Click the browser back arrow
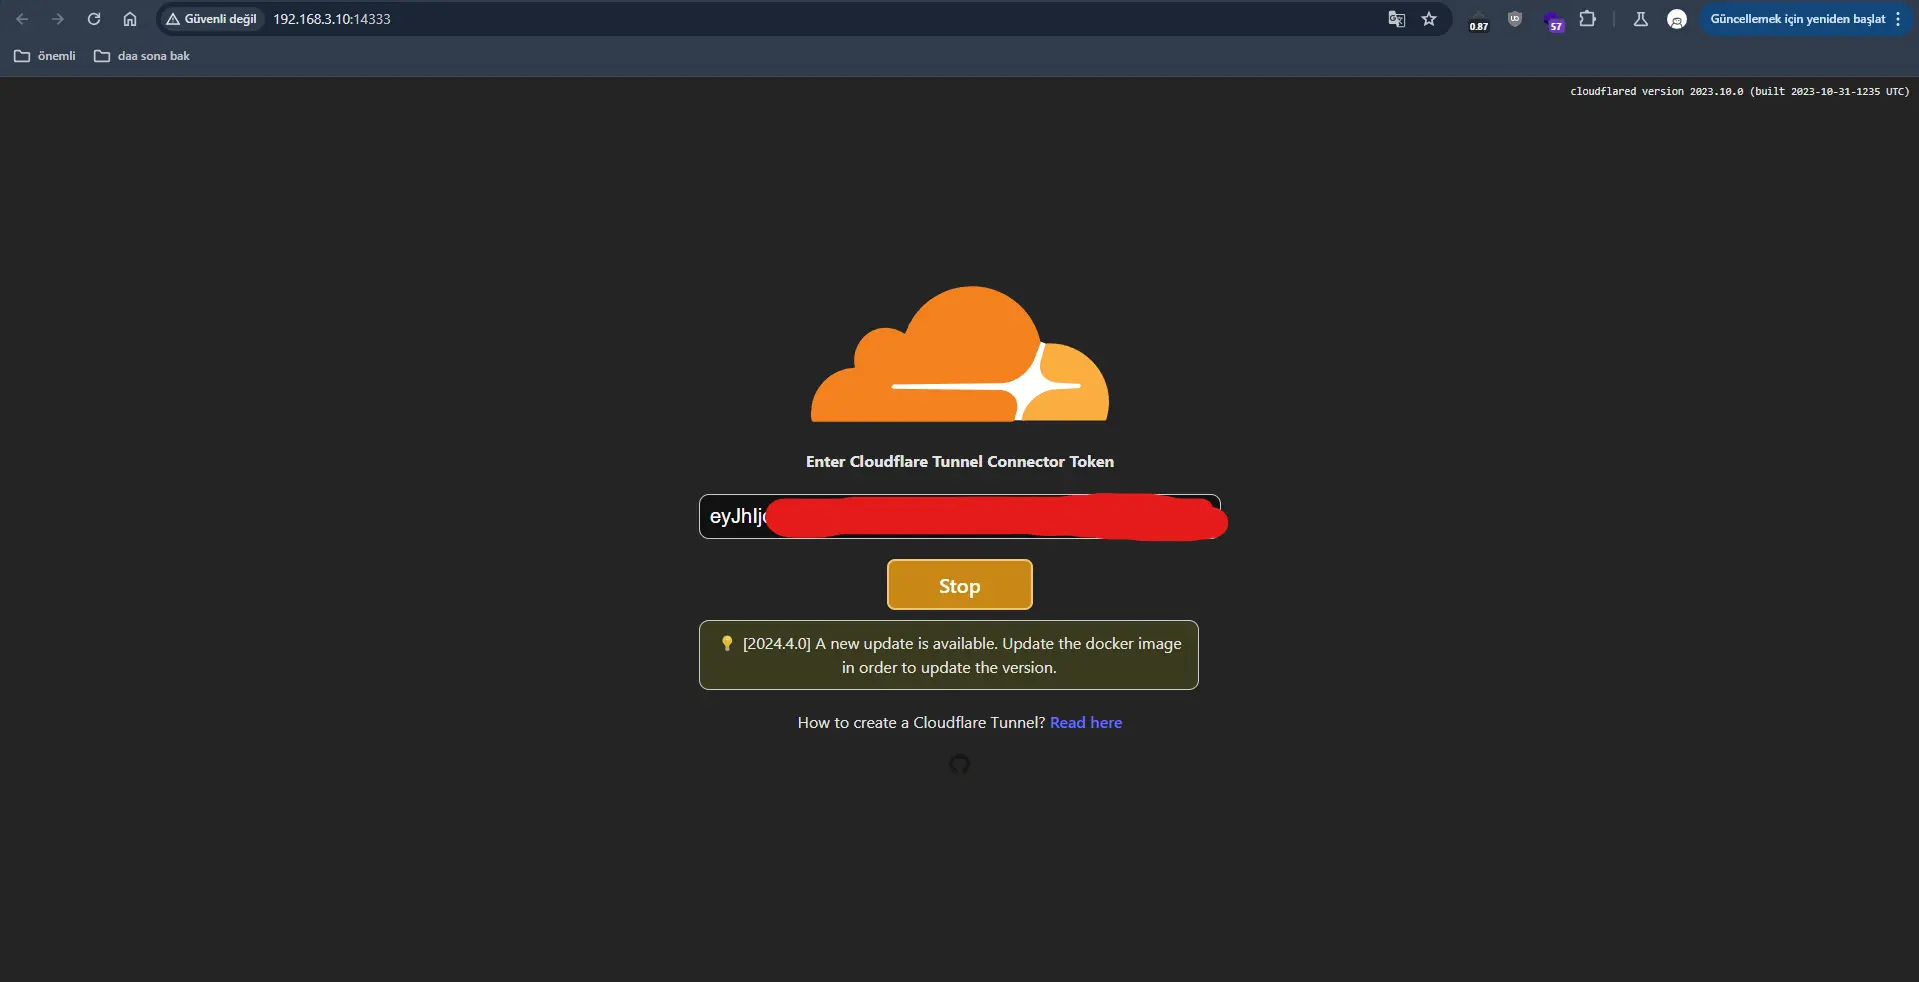The image size is (1919, 982). [22, 19]
